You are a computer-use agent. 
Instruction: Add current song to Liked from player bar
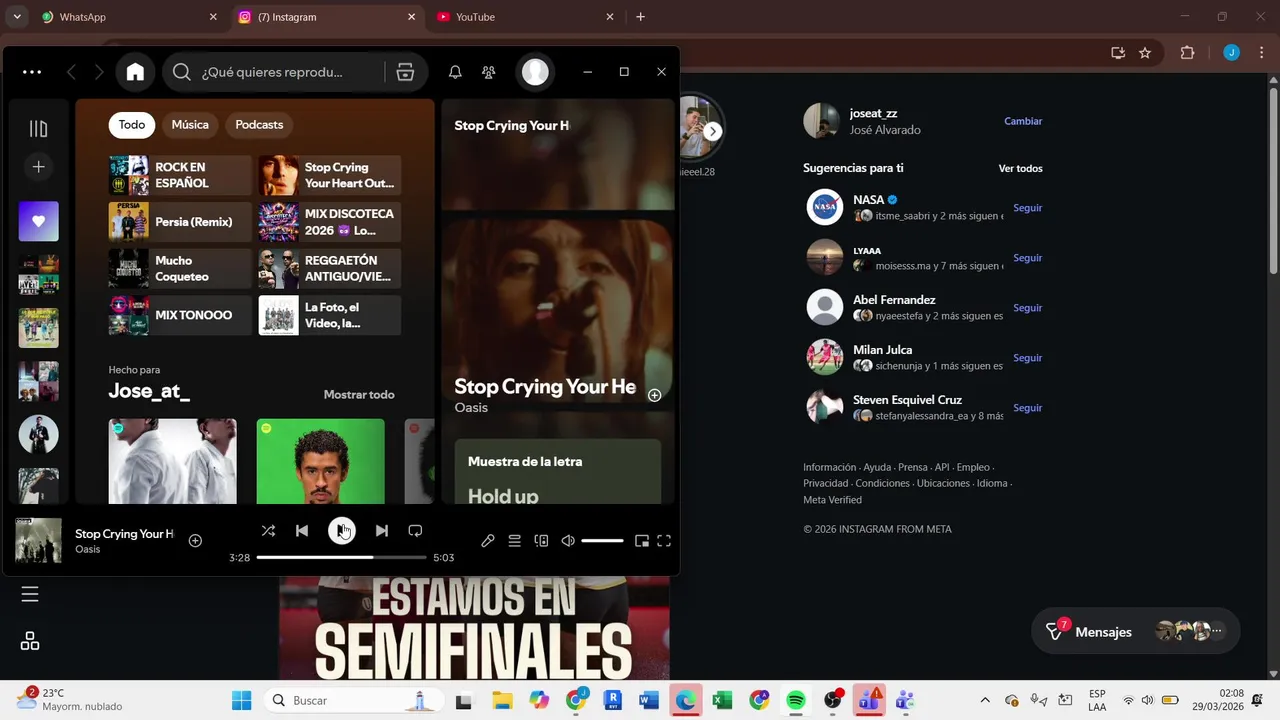(195, 541)
